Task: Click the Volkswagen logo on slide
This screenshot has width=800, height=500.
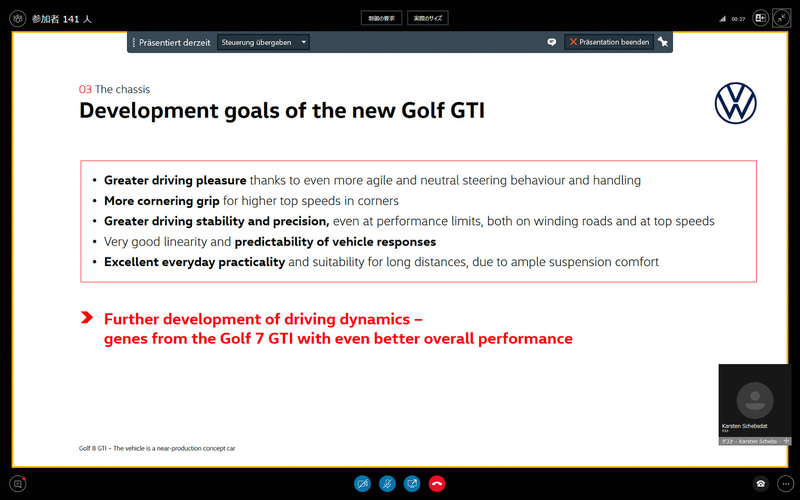Action: pos(736,103)
